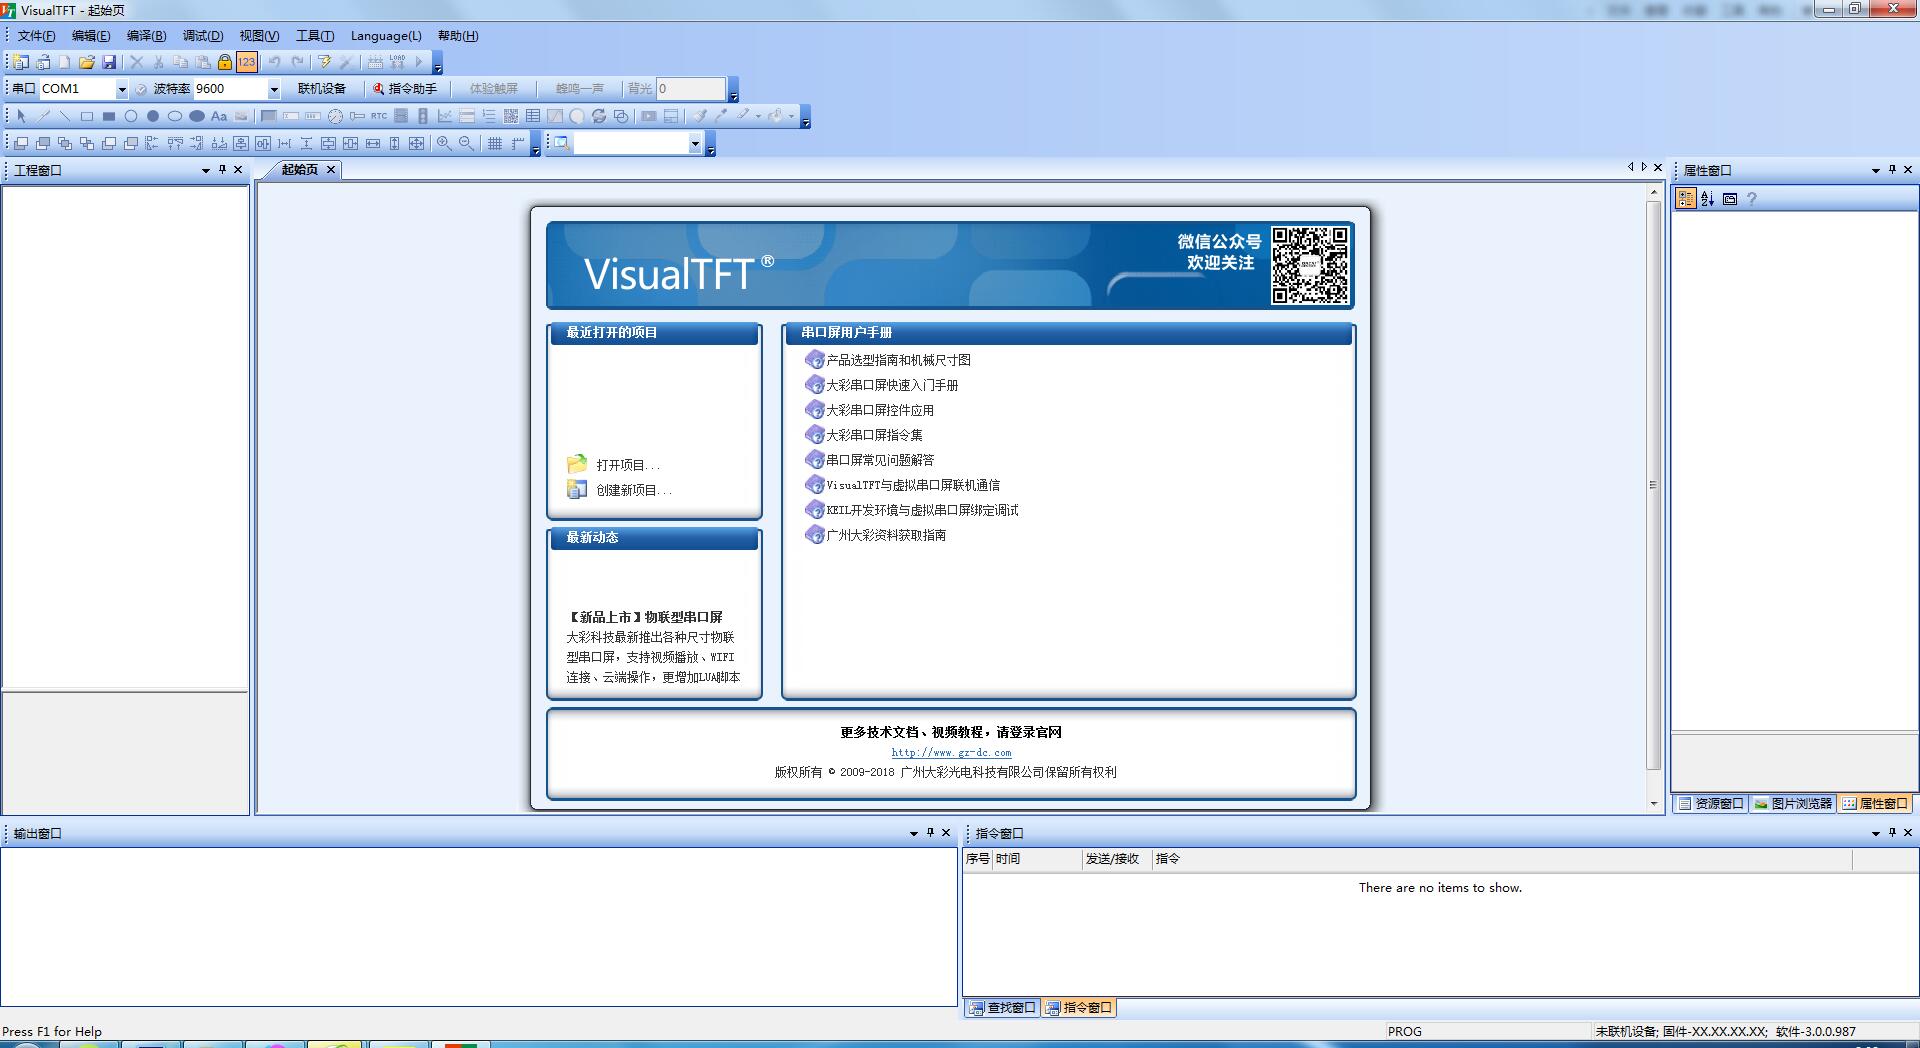
Task: Open the 9600 baud rate dropdown
Action: (275, 89)
